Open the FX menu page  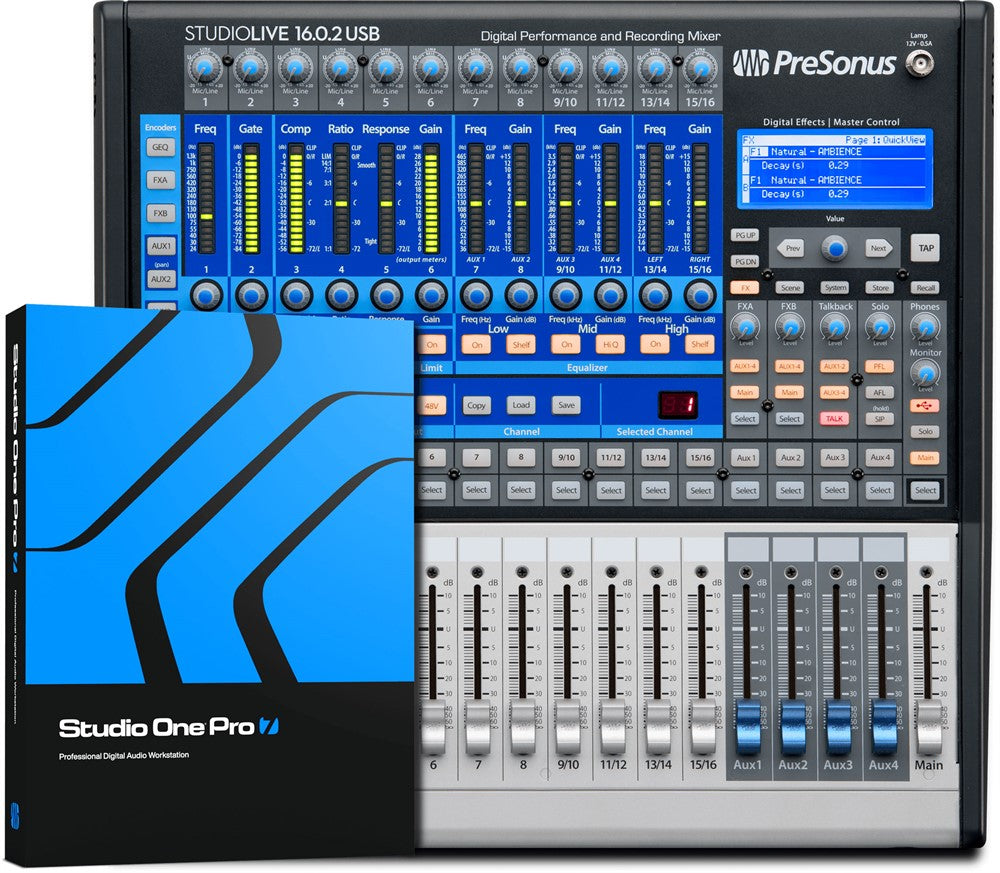pos(745,288)
